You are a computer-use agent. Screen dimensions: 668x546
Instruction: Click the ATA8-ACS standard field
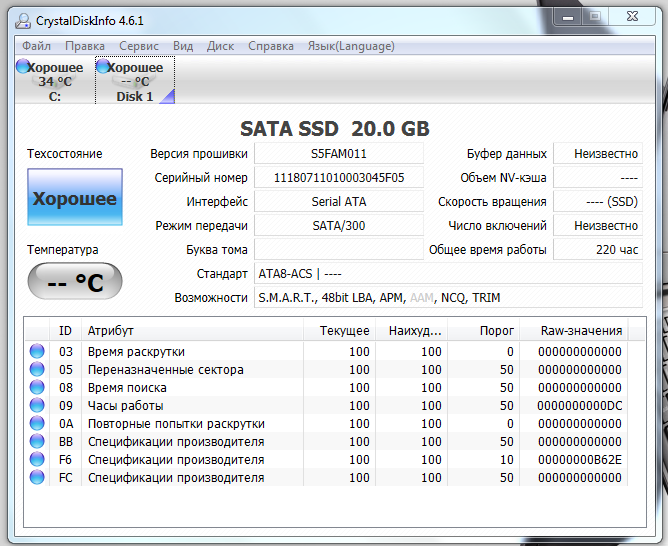click(449, 274)
